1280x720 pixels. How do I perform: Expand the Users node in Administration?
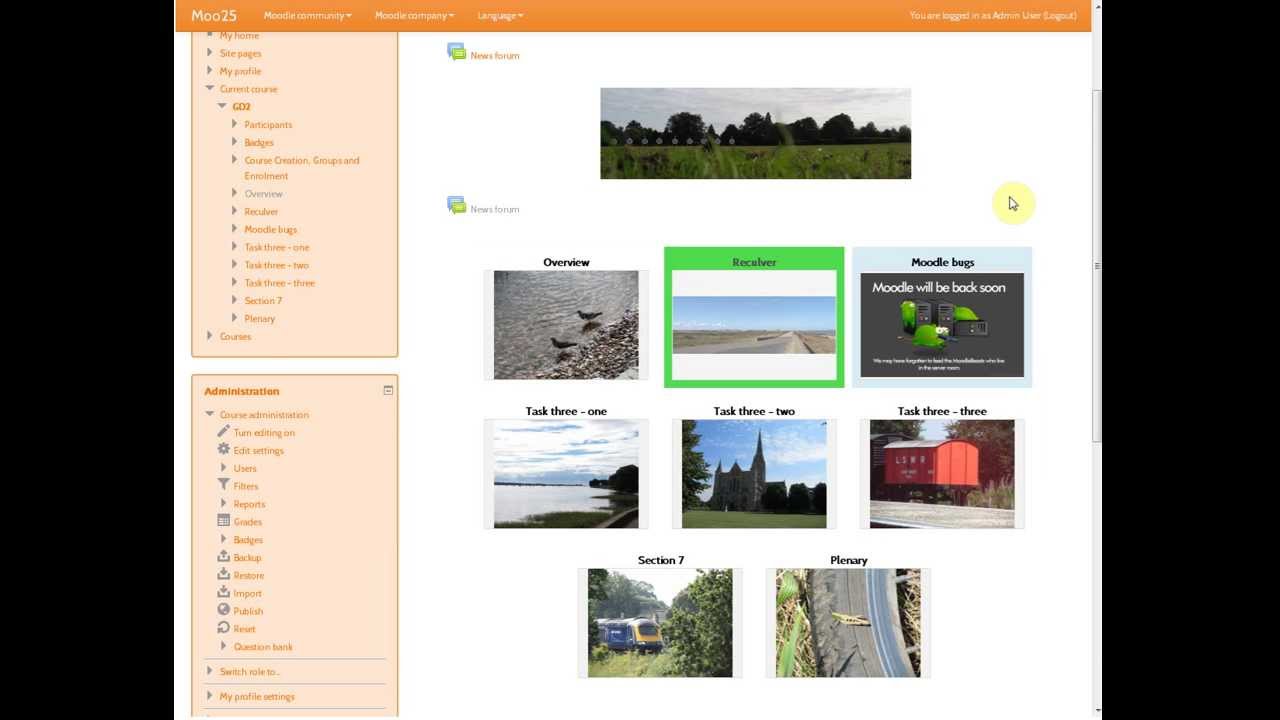pyautogui.click(x=224, y=468)
